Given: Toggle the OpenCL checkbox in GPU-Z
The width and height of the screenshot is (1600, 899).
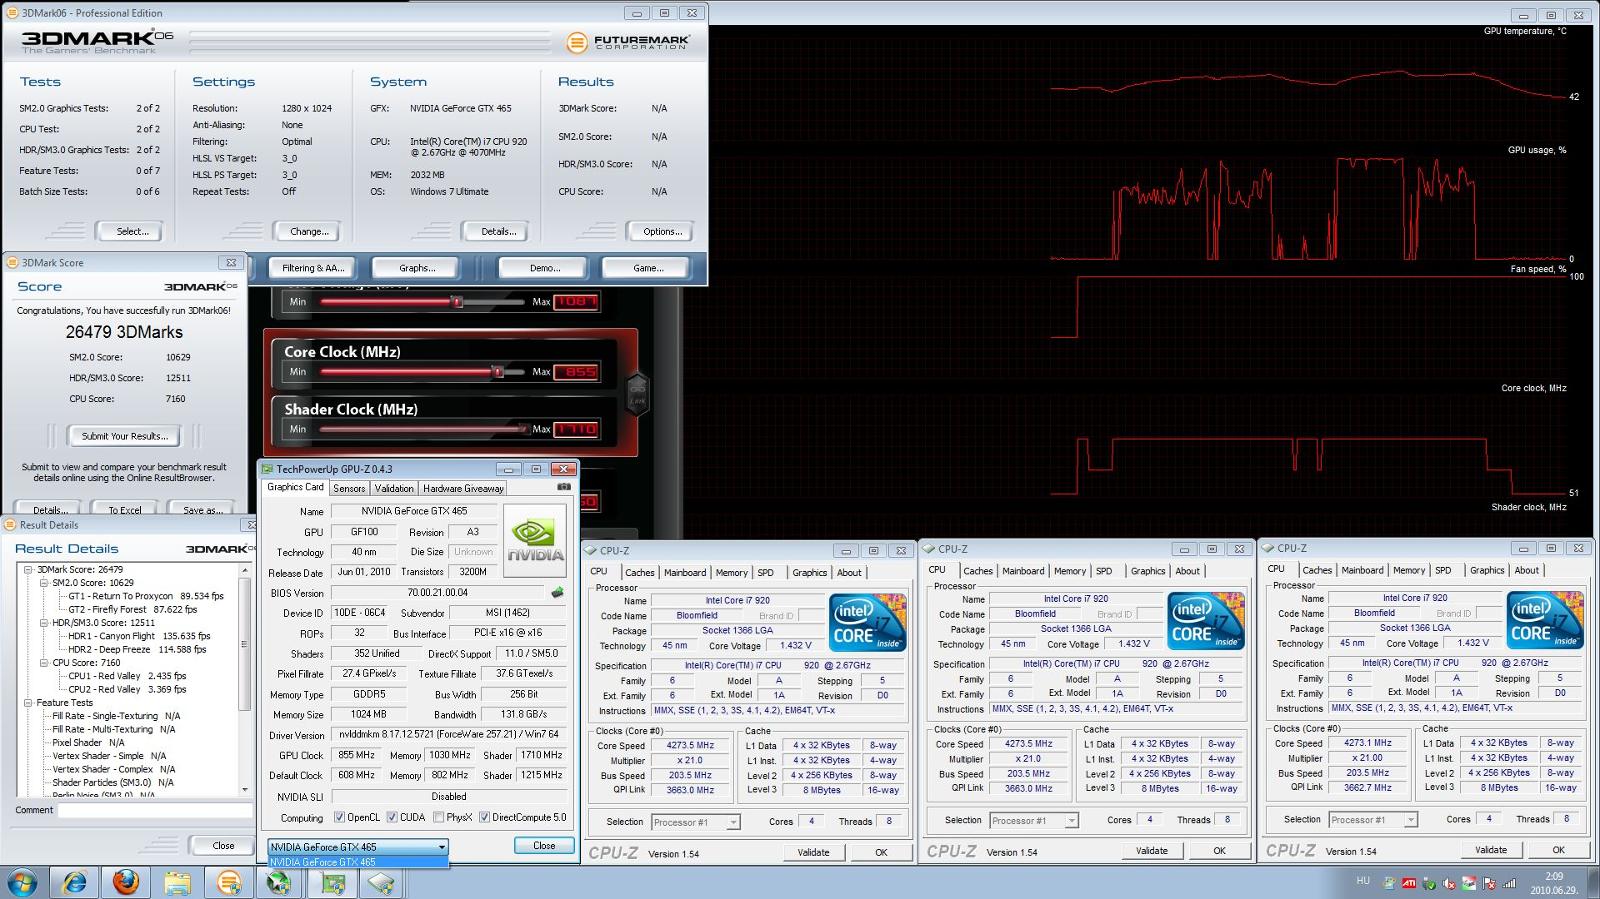Looking at the screenshot, I should [339, 817].
